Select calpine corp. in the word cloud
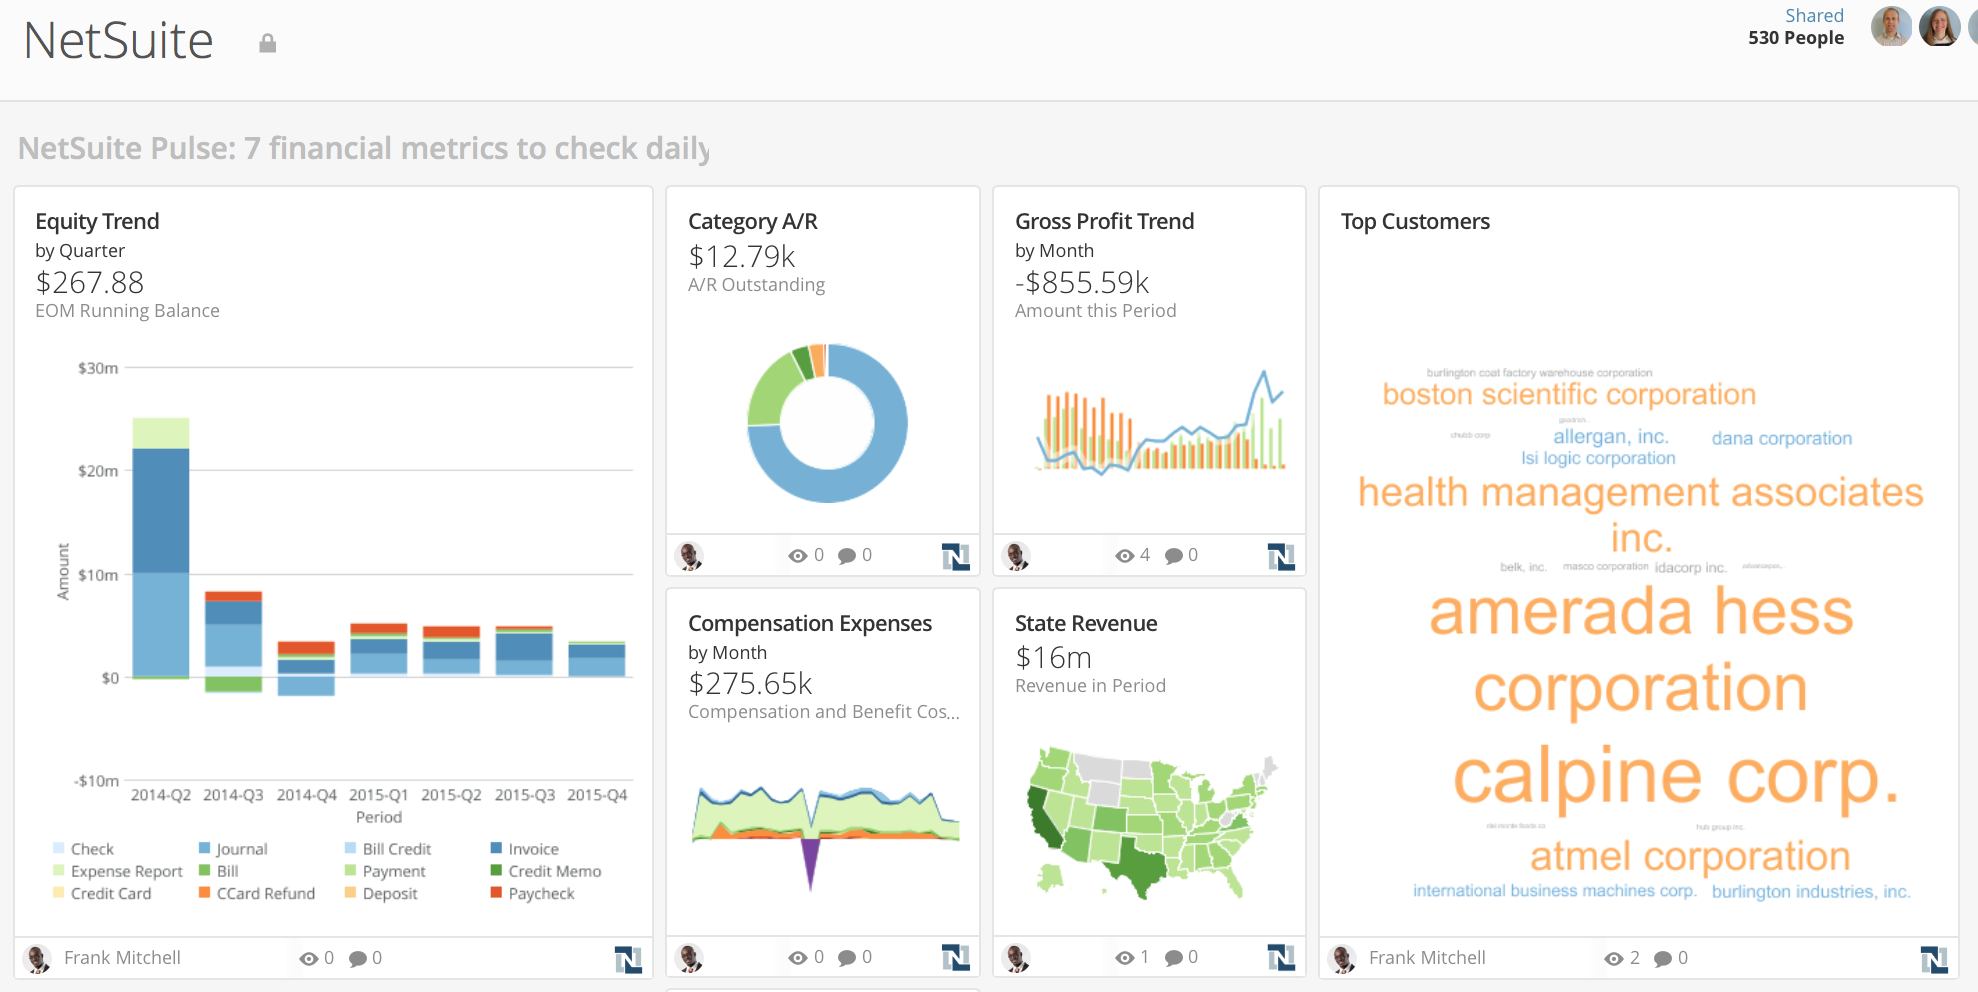The width and height of the screenshot is (1978, 992). click(1675, 777)
